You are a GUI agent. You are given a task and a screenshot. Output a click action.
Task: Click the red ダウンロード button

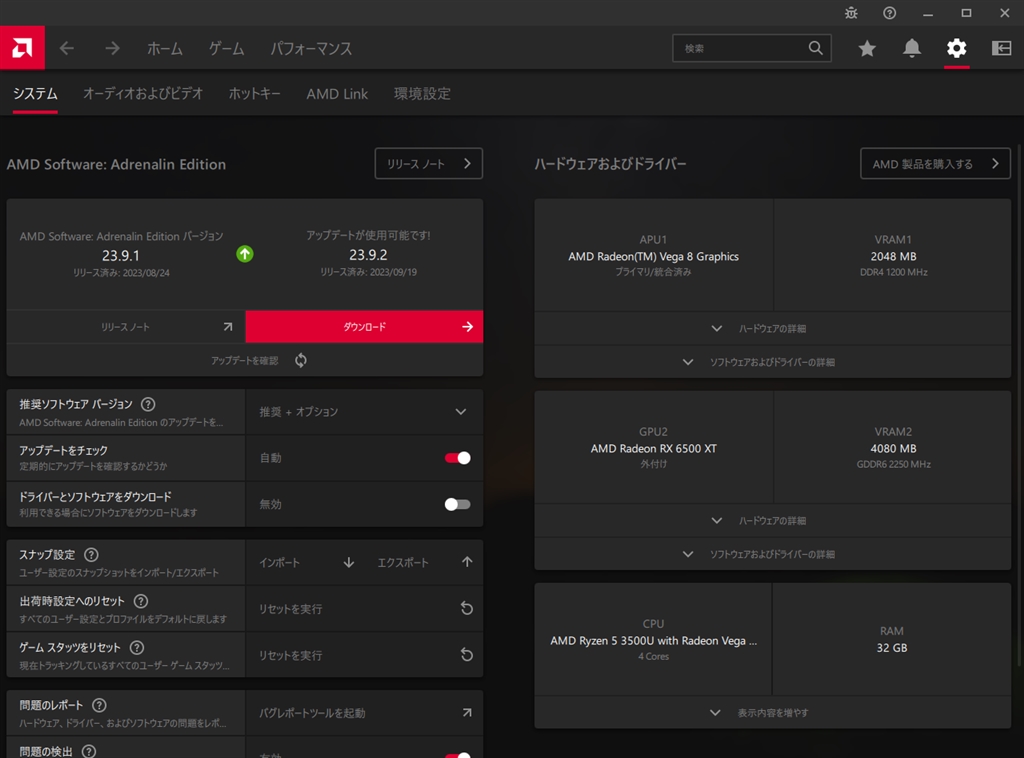(364, 326)
